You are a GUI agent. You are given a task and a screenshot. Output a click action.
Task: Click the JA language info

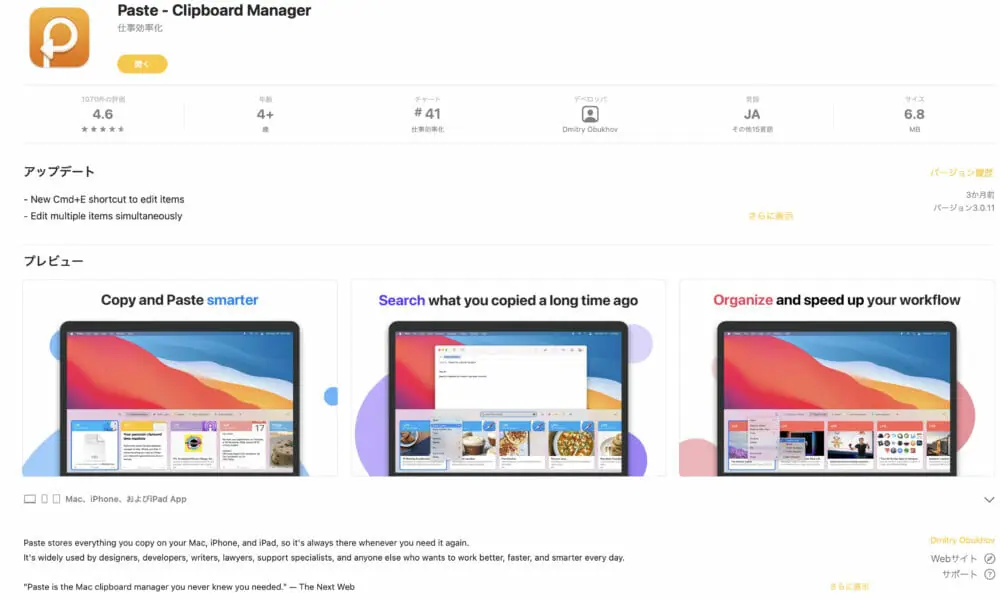[x=752, y=114]
